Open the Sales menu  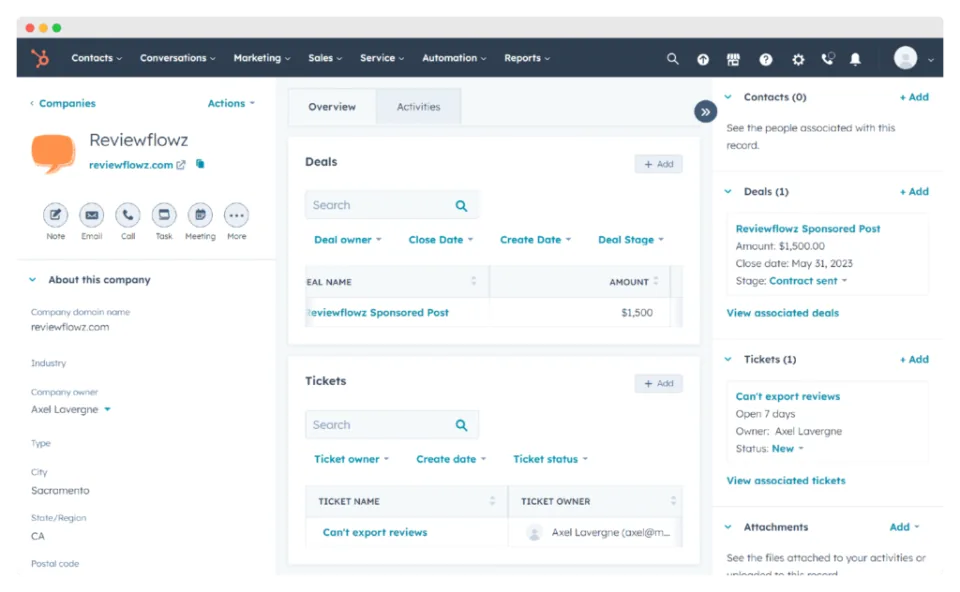325,58
